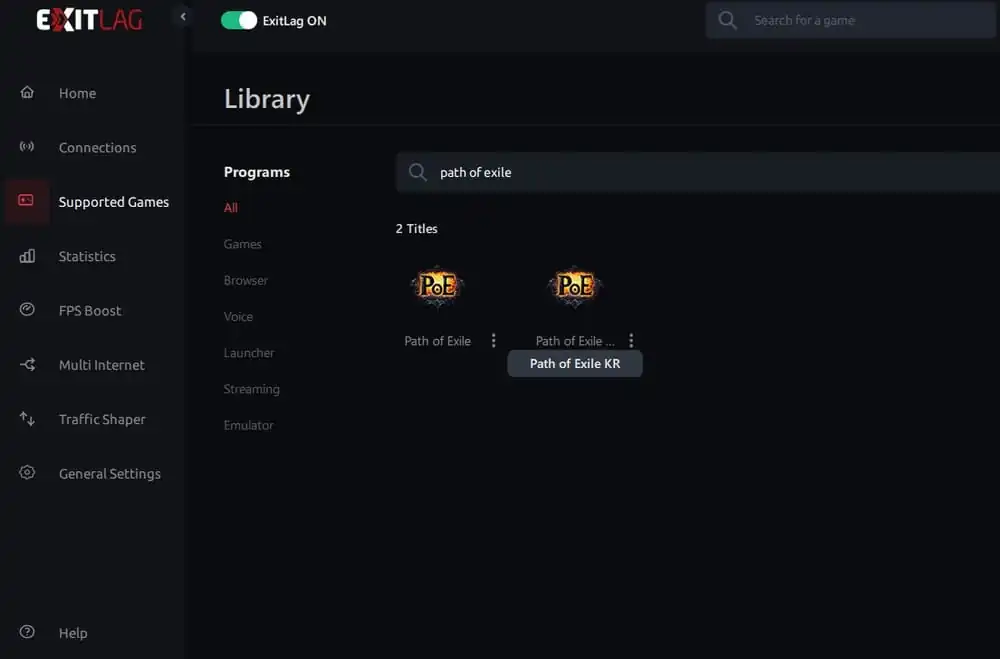Click the FPS Boost gauge icon

[27, 309]
